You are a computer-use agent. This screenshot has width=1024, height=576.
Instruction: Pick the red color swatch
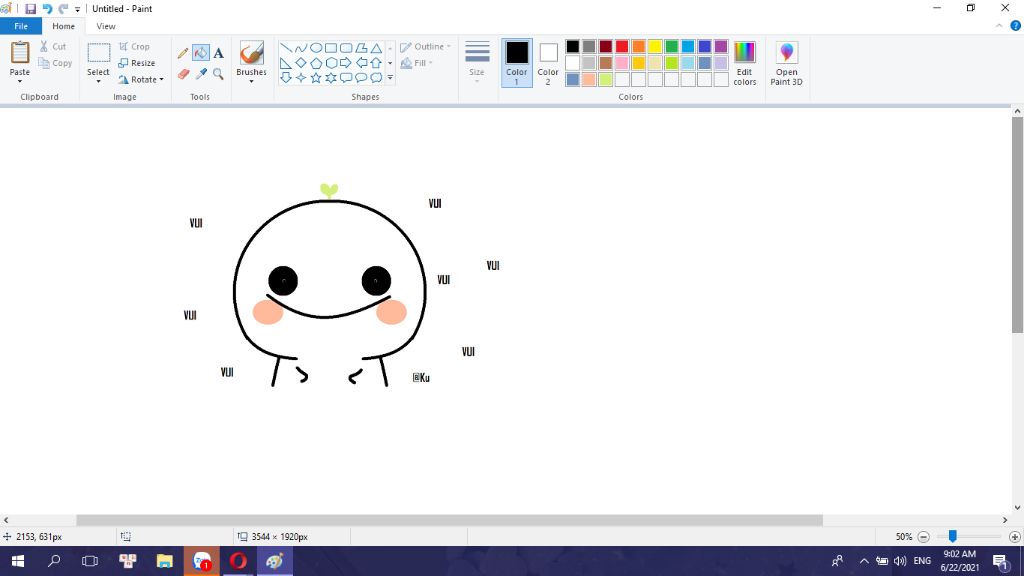click(622, 47)
